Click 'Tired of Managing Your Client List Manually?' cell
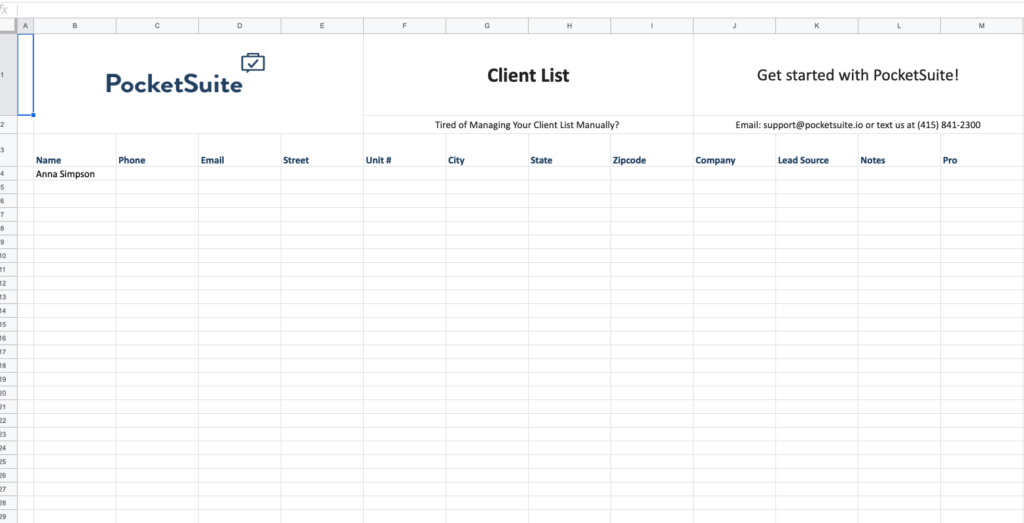The image size is (1024, 523). coord(528,125)
